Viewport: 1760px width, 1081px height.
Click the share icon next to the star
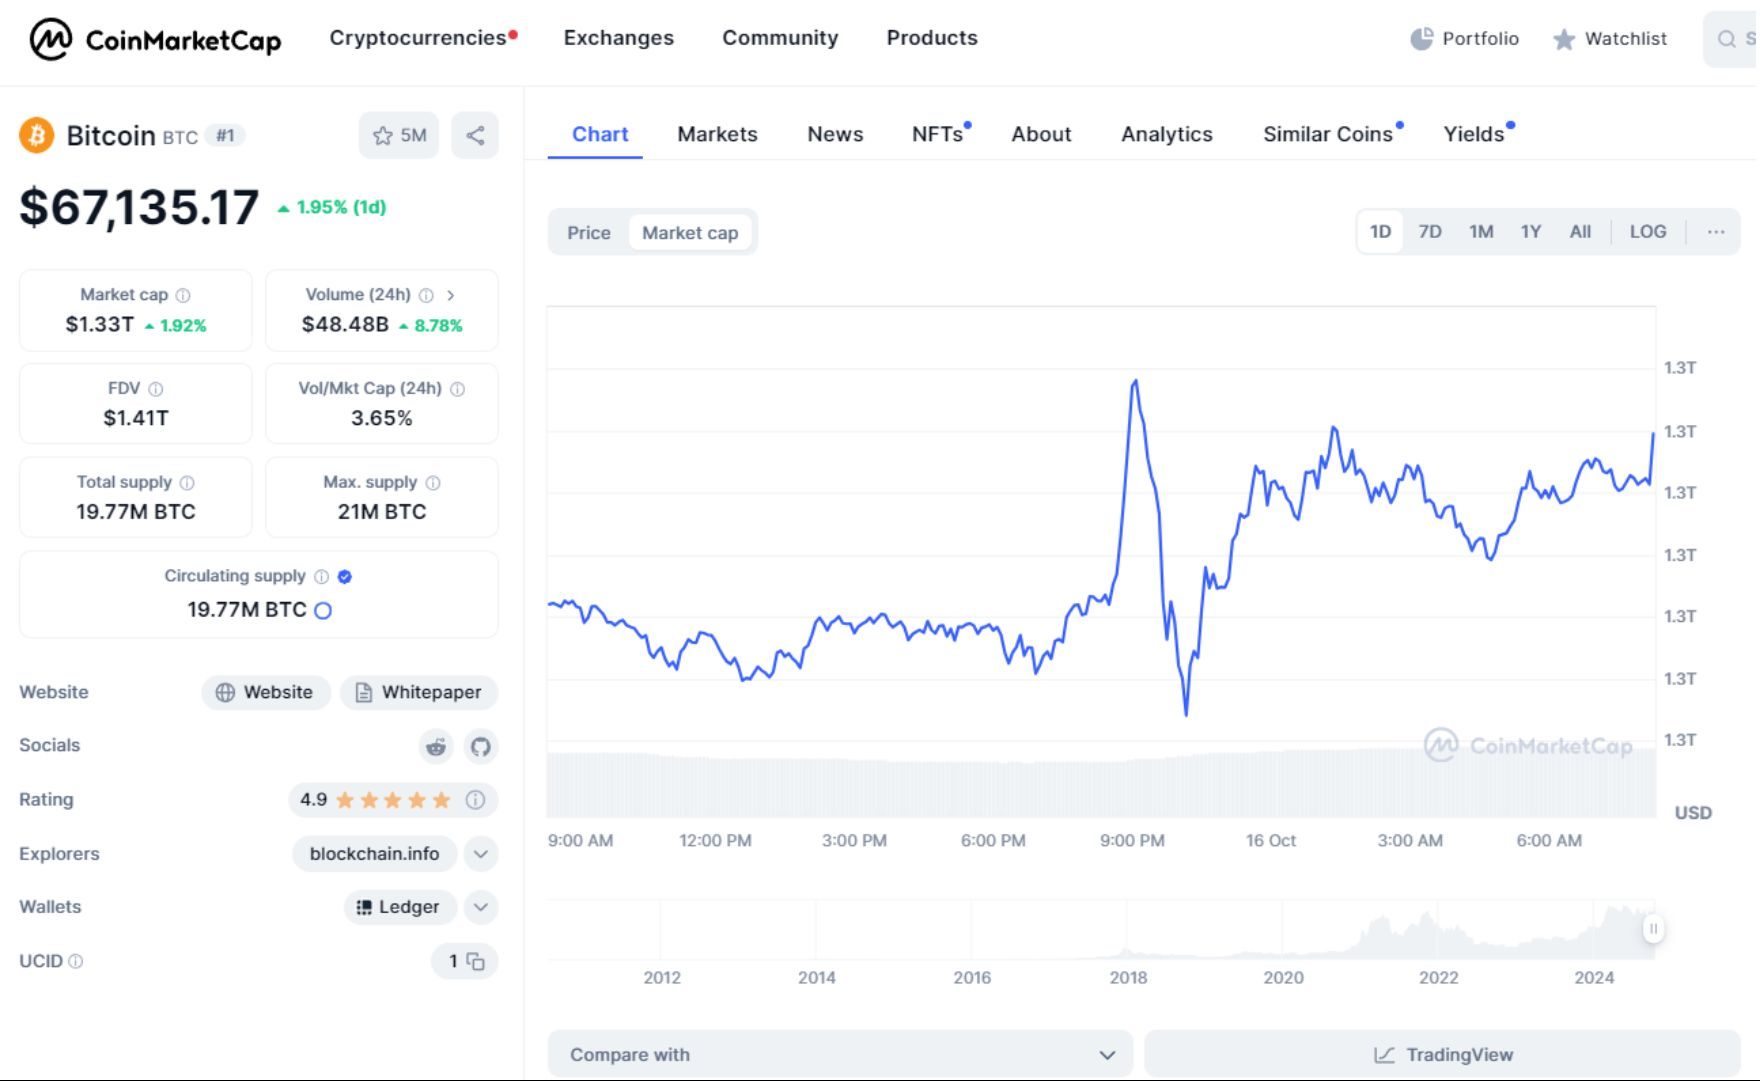point(475,135)
